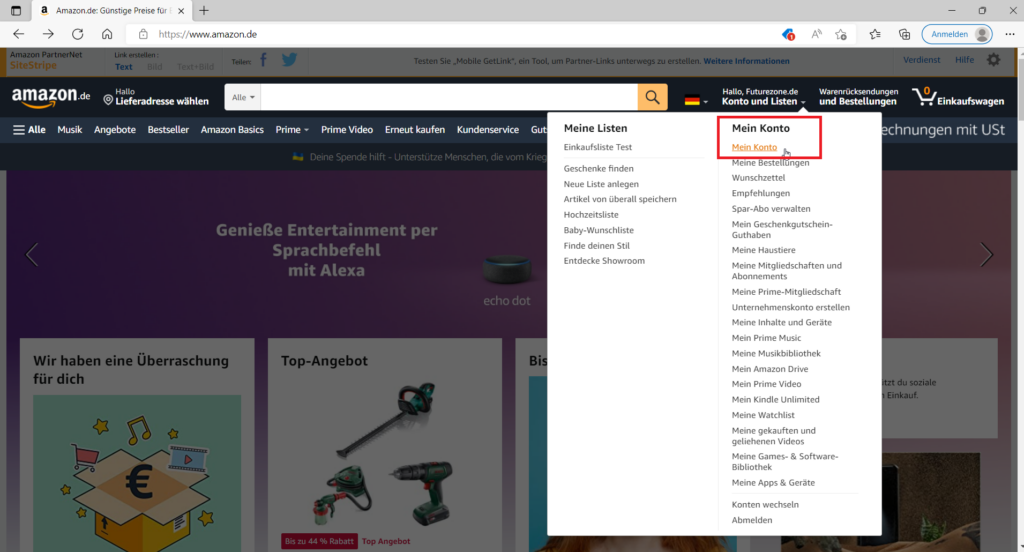Go to browser home icon
The width and height of the screenshot is (1024, 552).
(x=107, y=34)
